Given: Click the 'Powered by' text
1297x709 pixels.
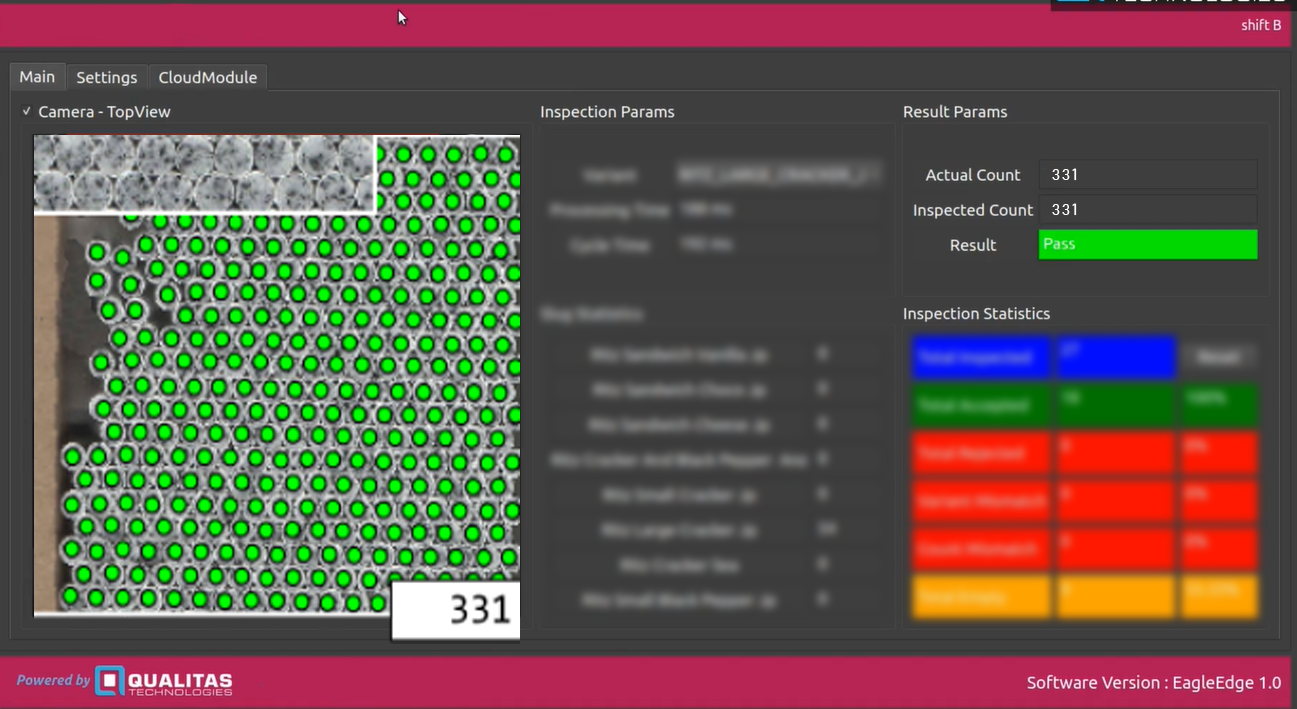Looking at the screenshot, I should pos(53,681).
